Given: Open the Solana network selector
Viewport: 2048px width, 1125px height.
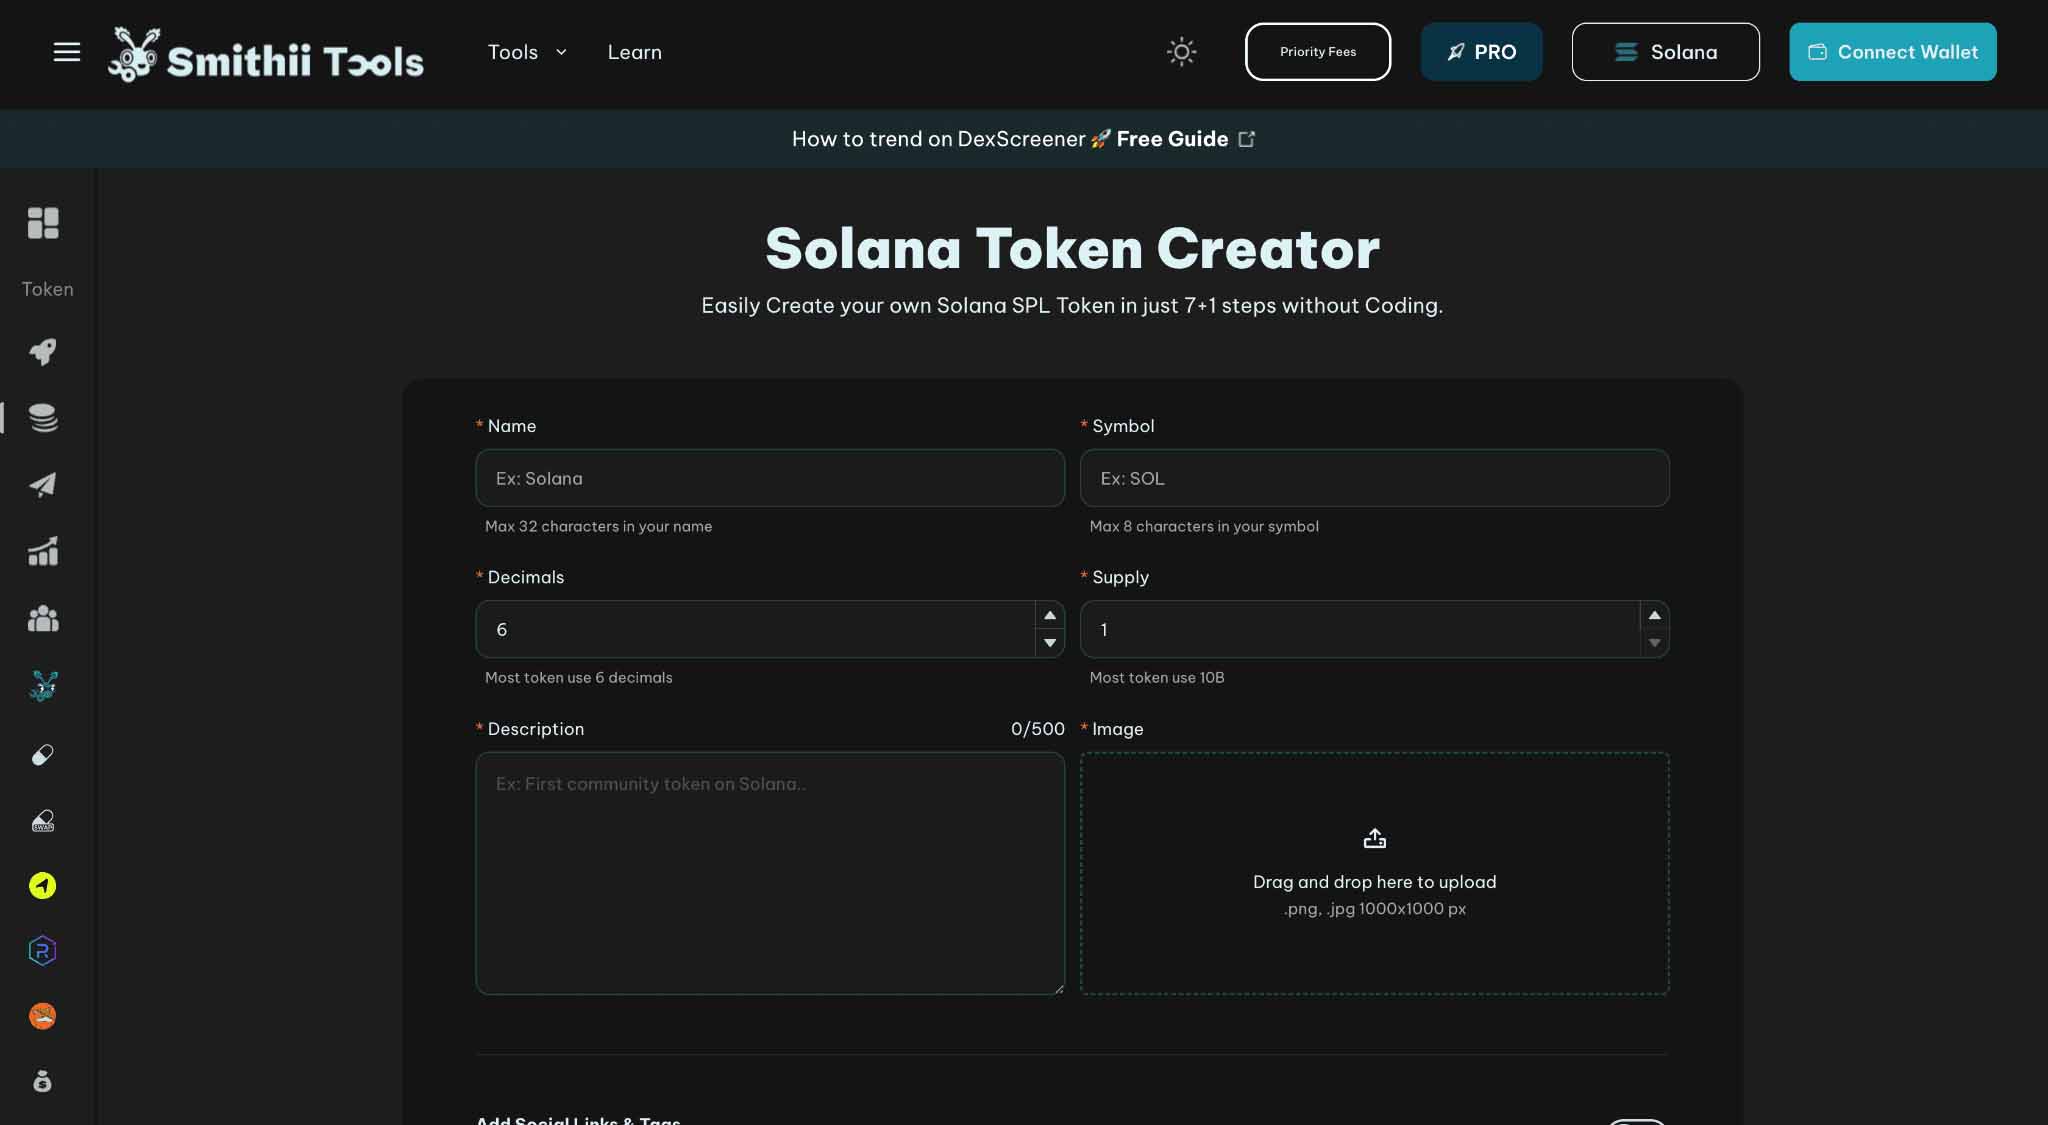Looking at the screenshot, I should coord(1665,52).
